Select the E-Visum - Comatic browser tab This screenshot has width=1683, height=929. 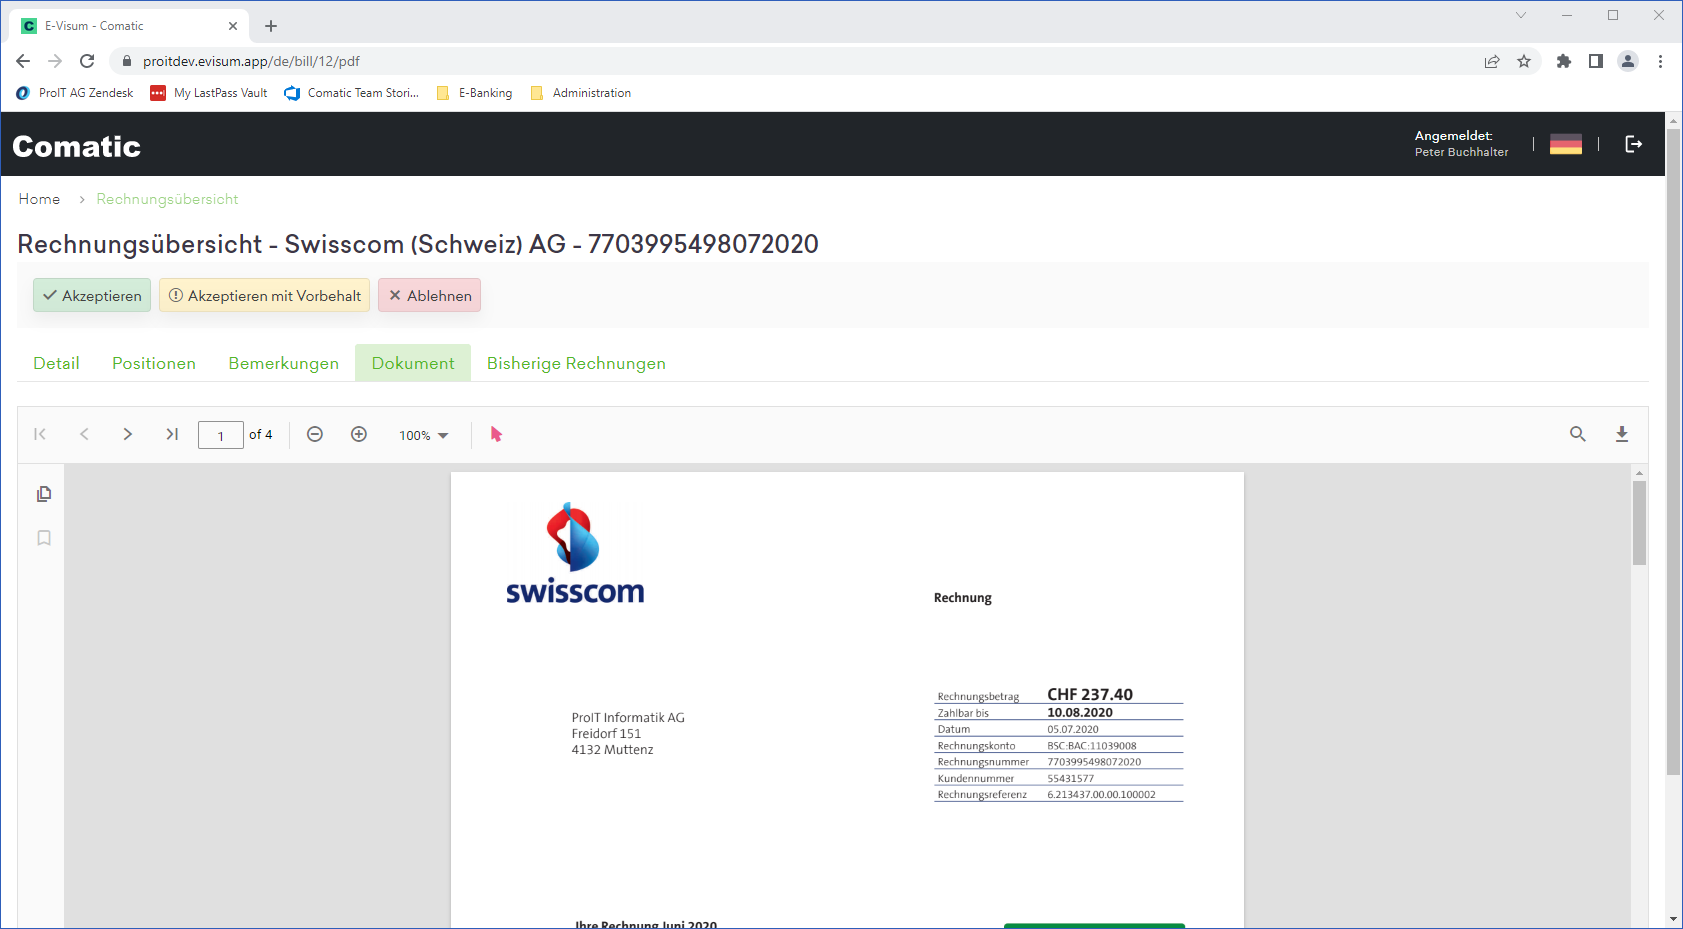click(130, 26)
